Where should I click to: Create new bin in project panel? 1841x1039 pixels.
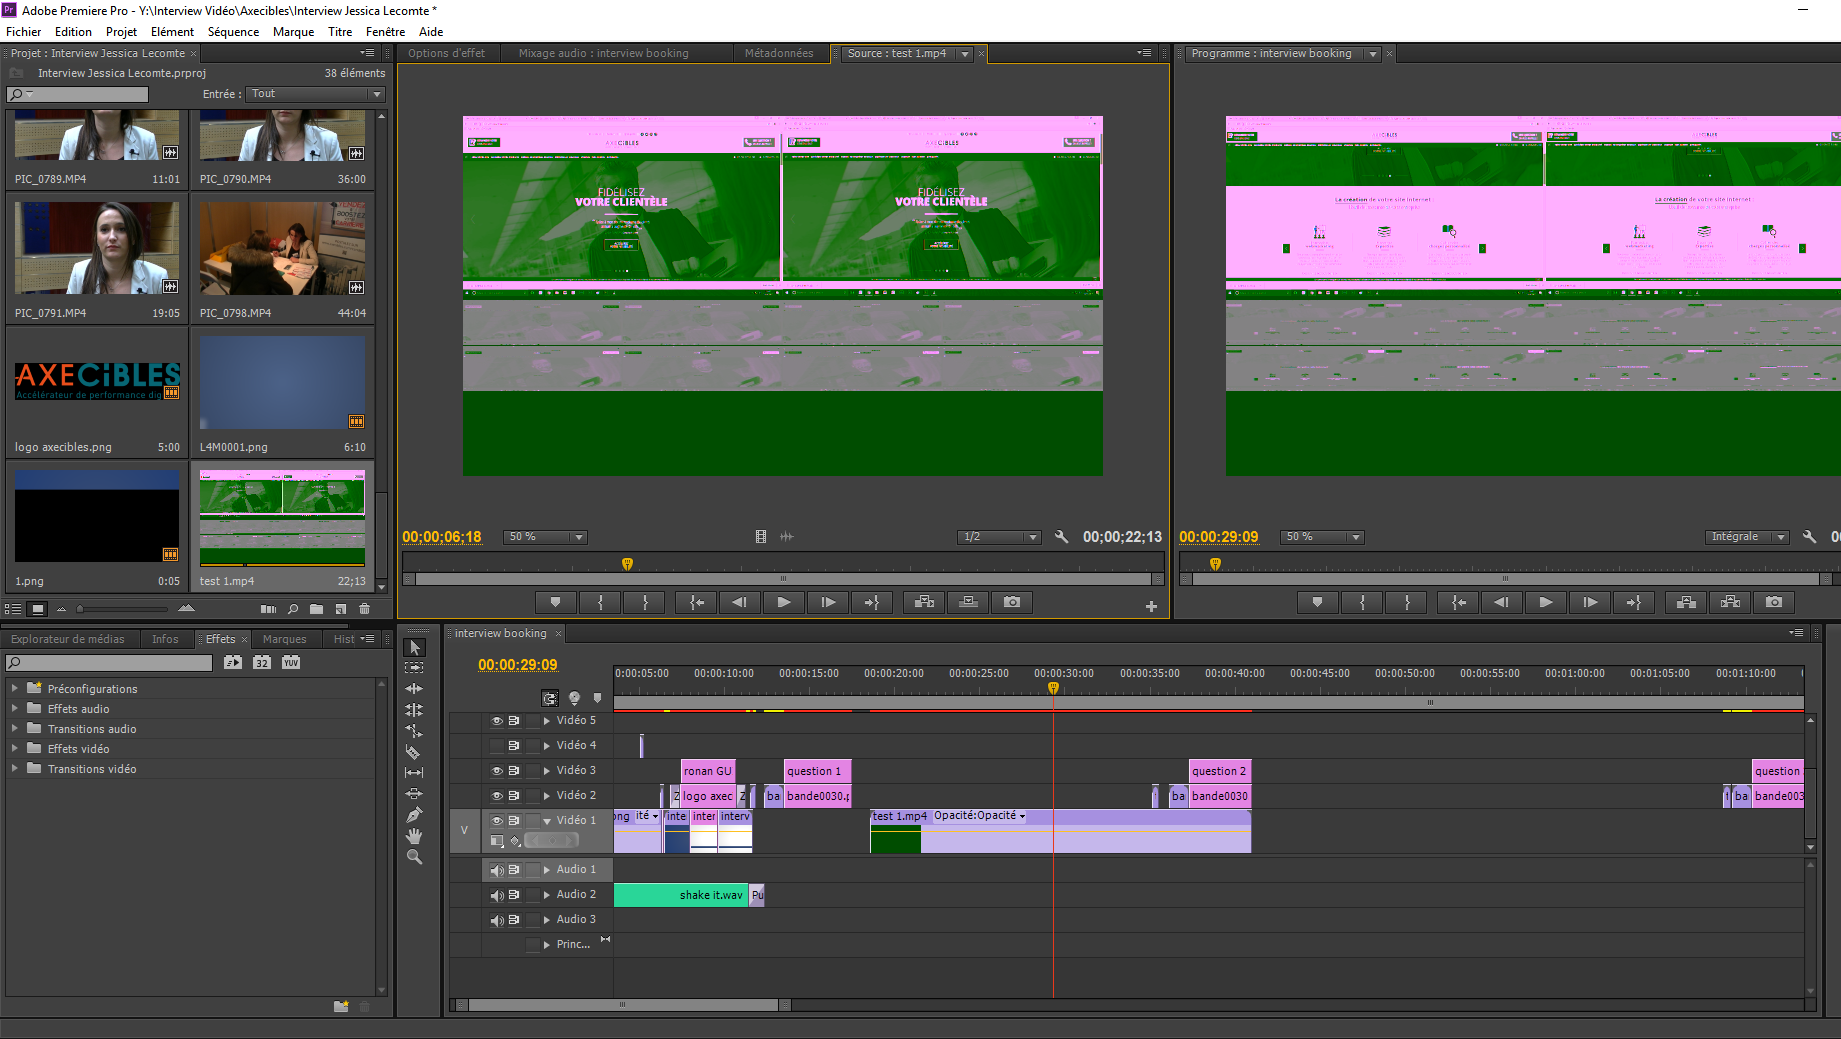tap(316, 609)
